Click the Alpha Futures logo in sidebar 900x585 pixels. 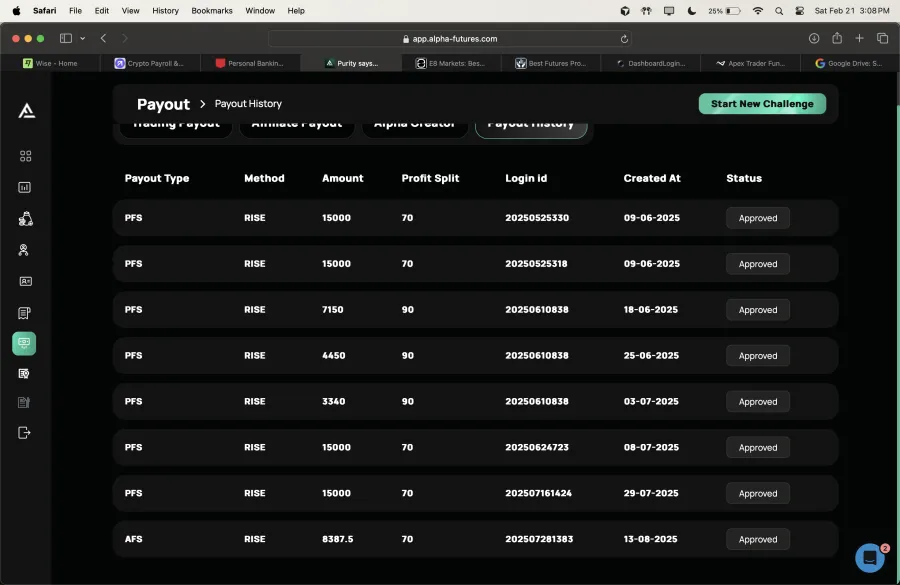26,111
